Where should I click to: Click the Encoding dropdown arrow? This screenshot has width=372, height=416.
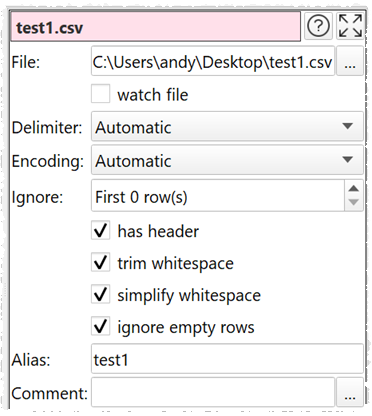pos(347,160)
